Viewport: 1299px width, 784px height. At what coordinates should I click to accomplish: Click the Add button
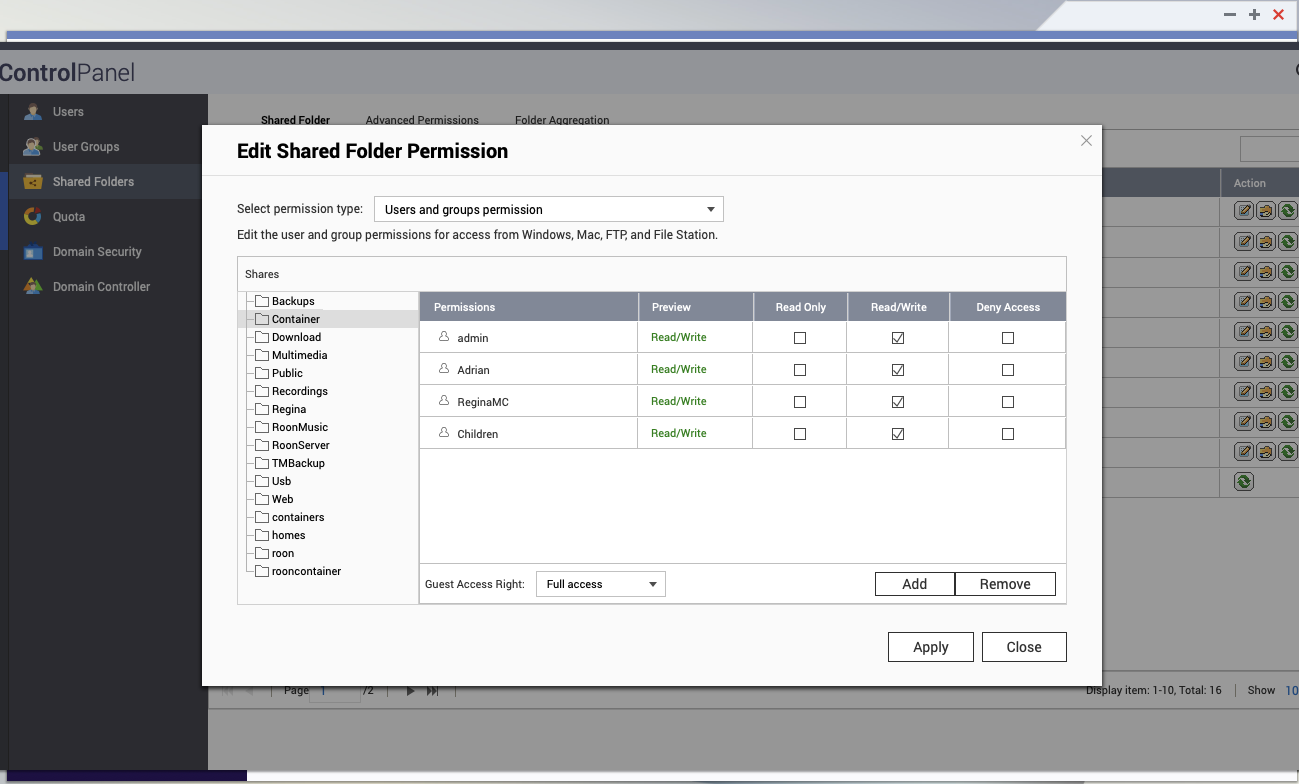point(915,584)
